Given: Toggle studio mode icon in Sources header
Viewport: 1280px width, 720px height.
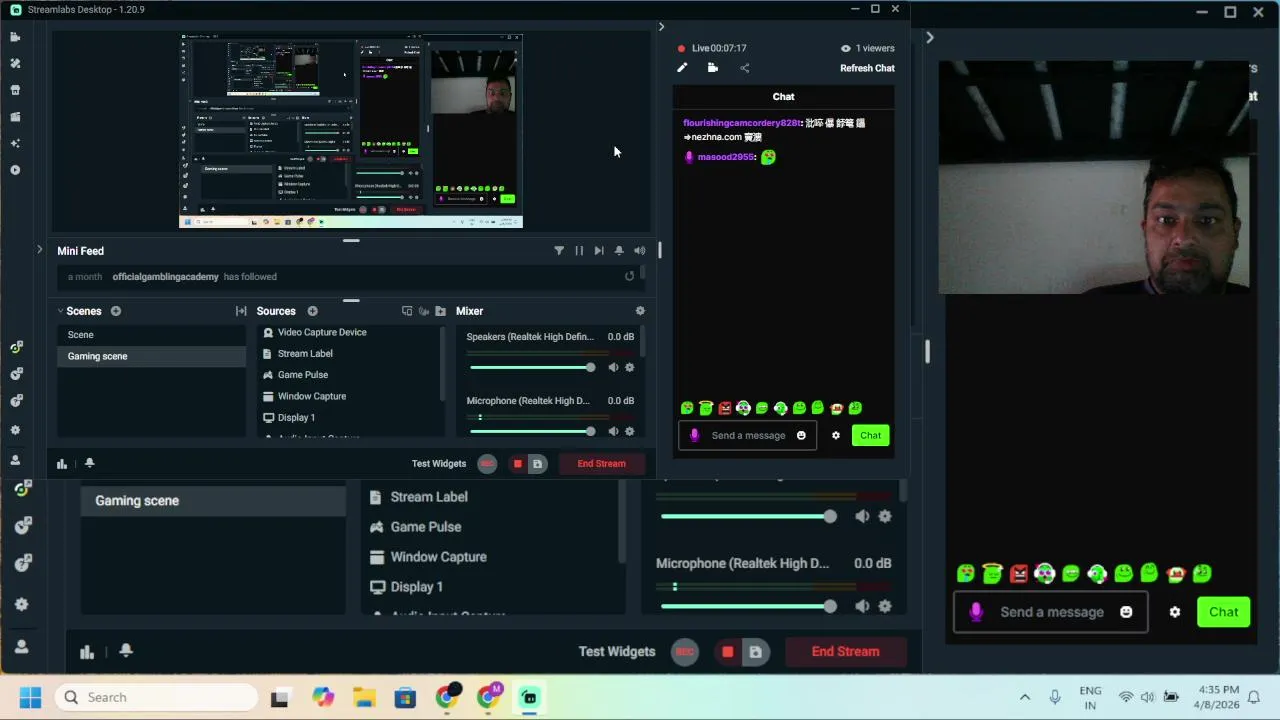Looking at the screenshot, I should pos(407,311).
